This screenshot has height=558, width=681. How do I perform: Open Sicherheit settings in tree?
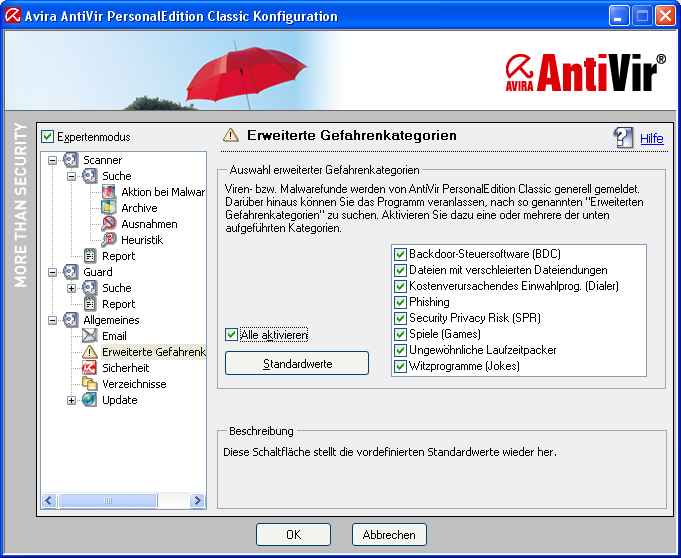tap(126, 368)
